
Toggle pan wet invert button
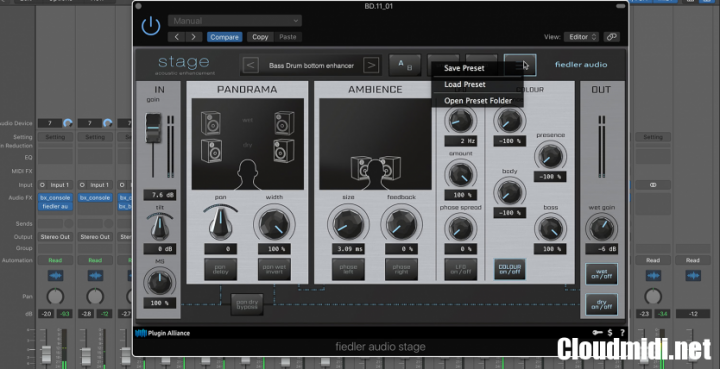(274, 269)
